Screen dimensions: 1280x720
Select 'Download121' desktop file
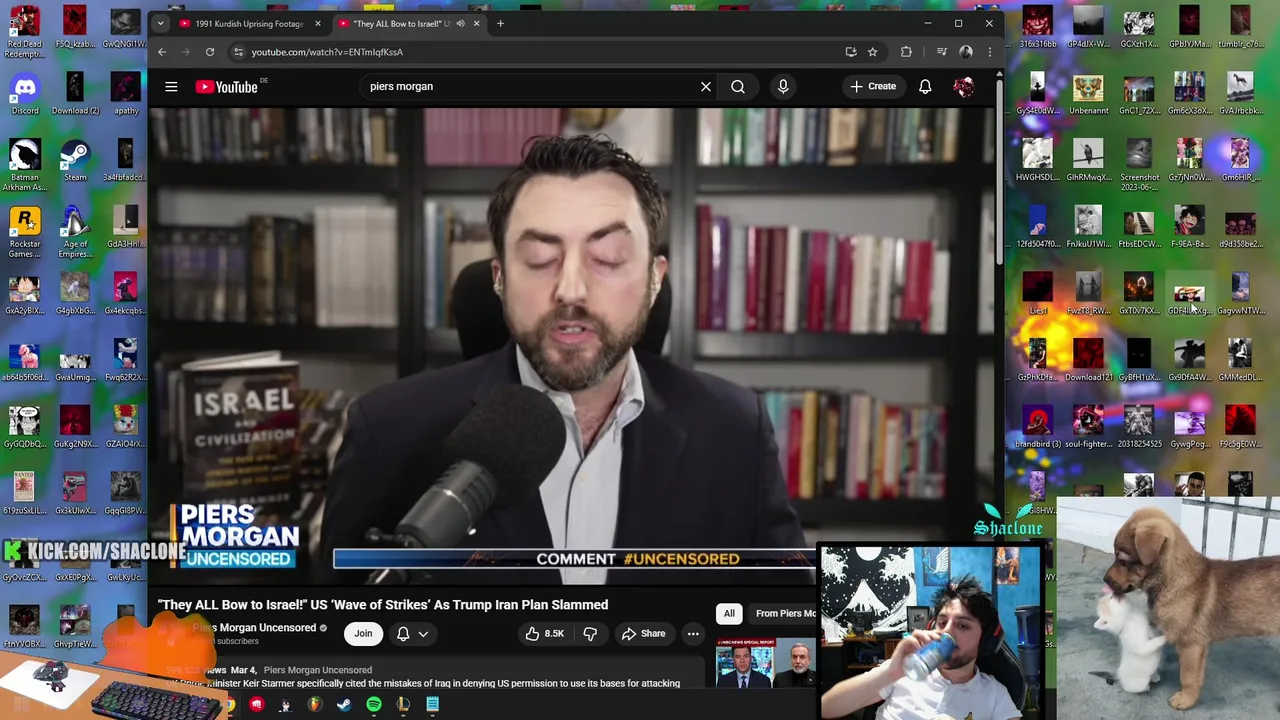[1088, 361]
